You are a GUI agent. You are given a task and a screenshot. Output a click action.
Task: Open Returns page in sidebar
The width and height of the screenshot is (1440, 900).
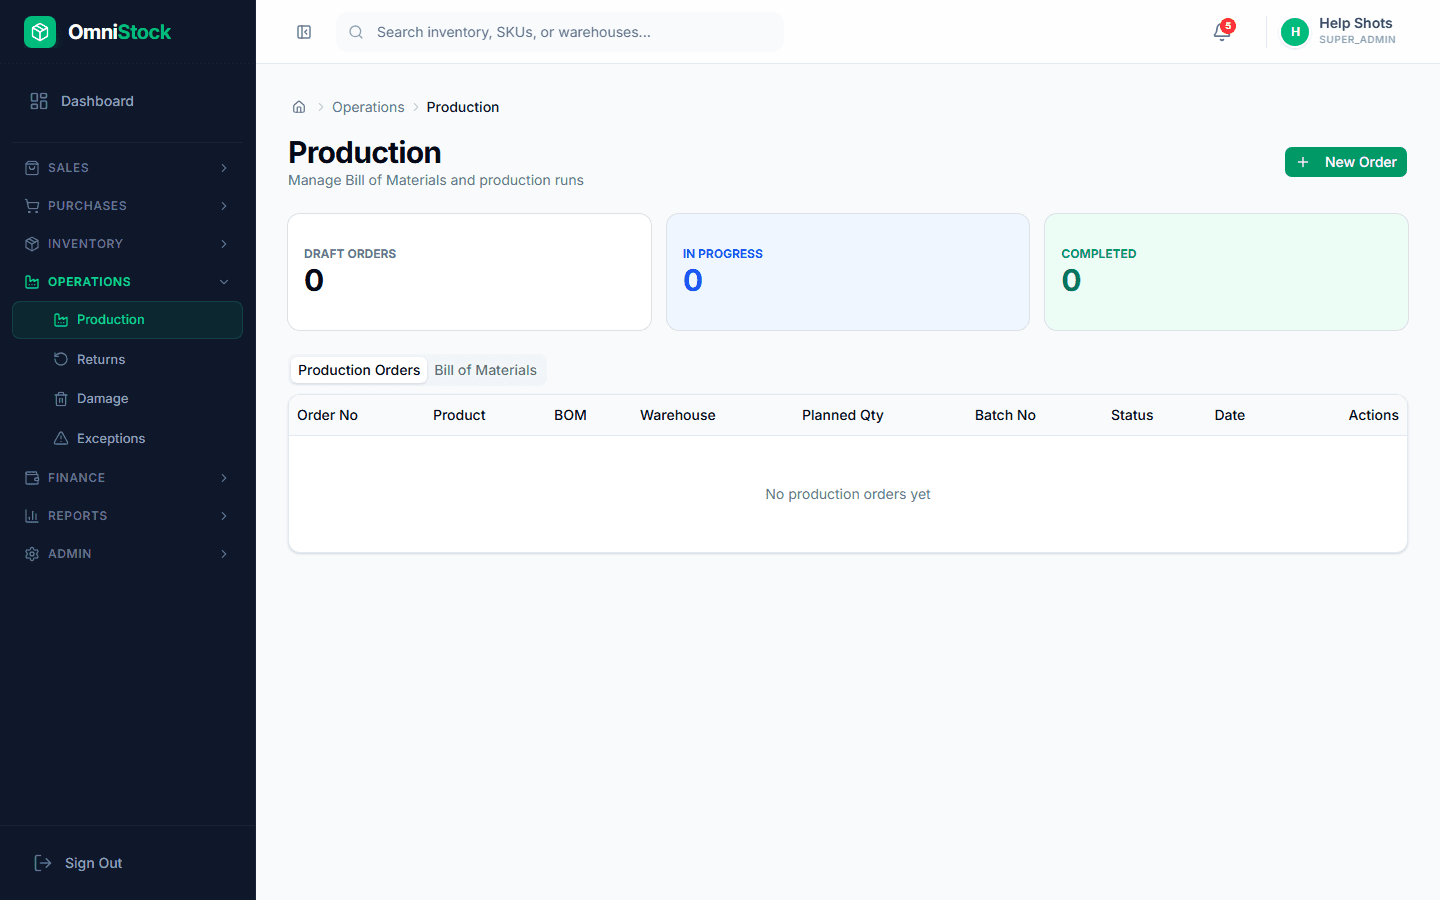[127, 359]
